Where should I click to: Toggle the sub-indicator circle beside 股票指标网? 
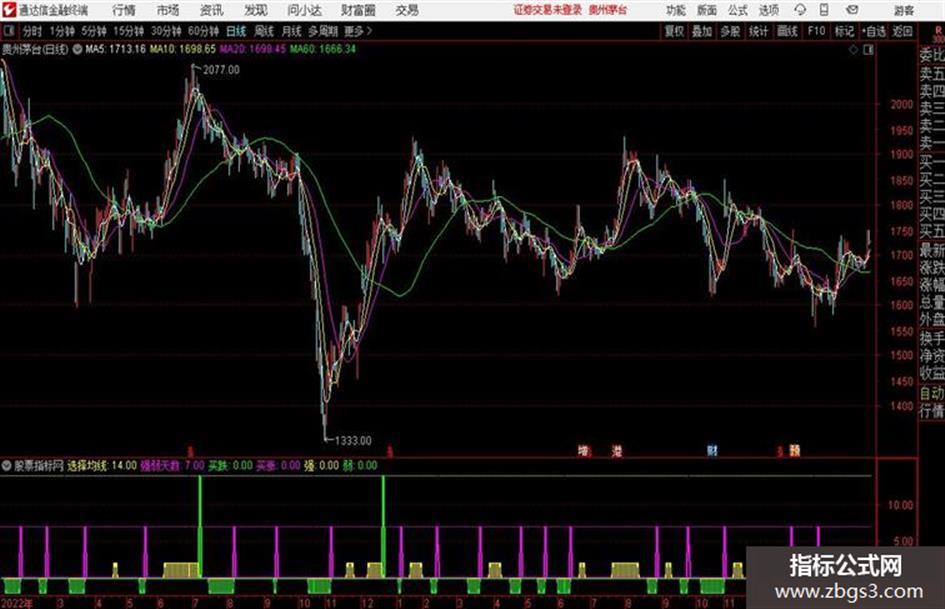[7, 465]
